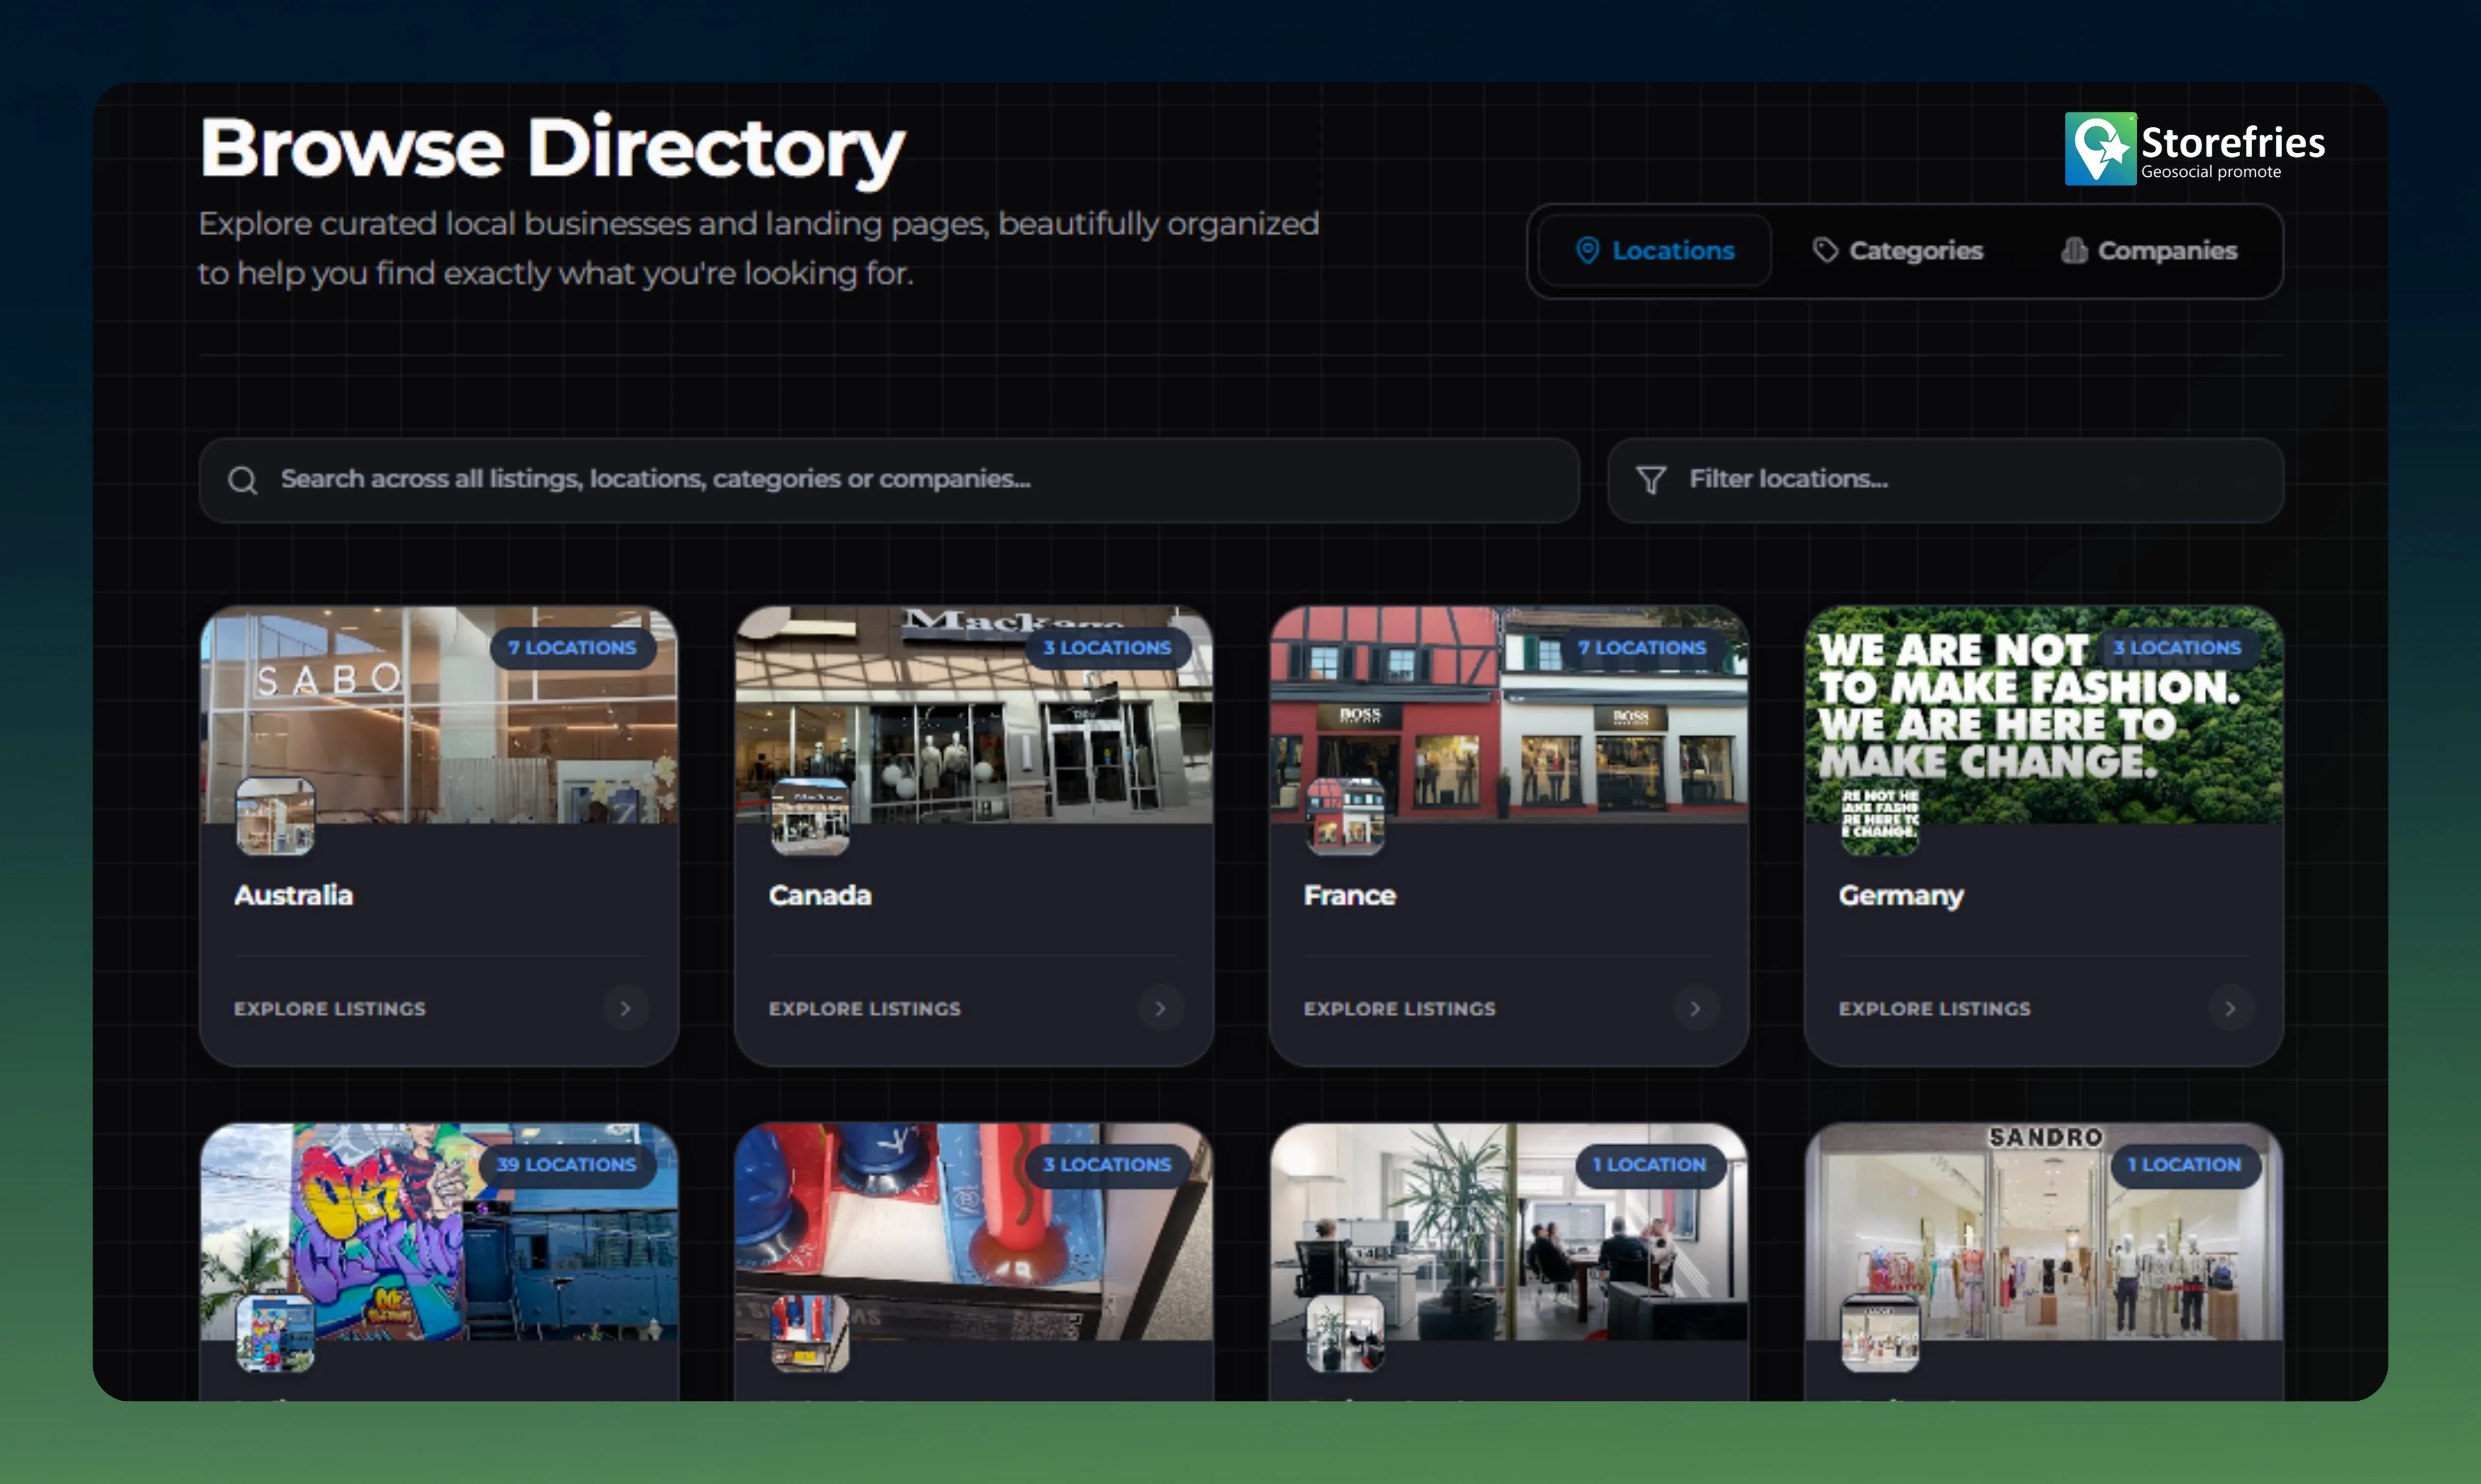Screen dimensions: 2481x1484
Task: Click the building icon in Companies tab
Action: tap(2074, 251)
